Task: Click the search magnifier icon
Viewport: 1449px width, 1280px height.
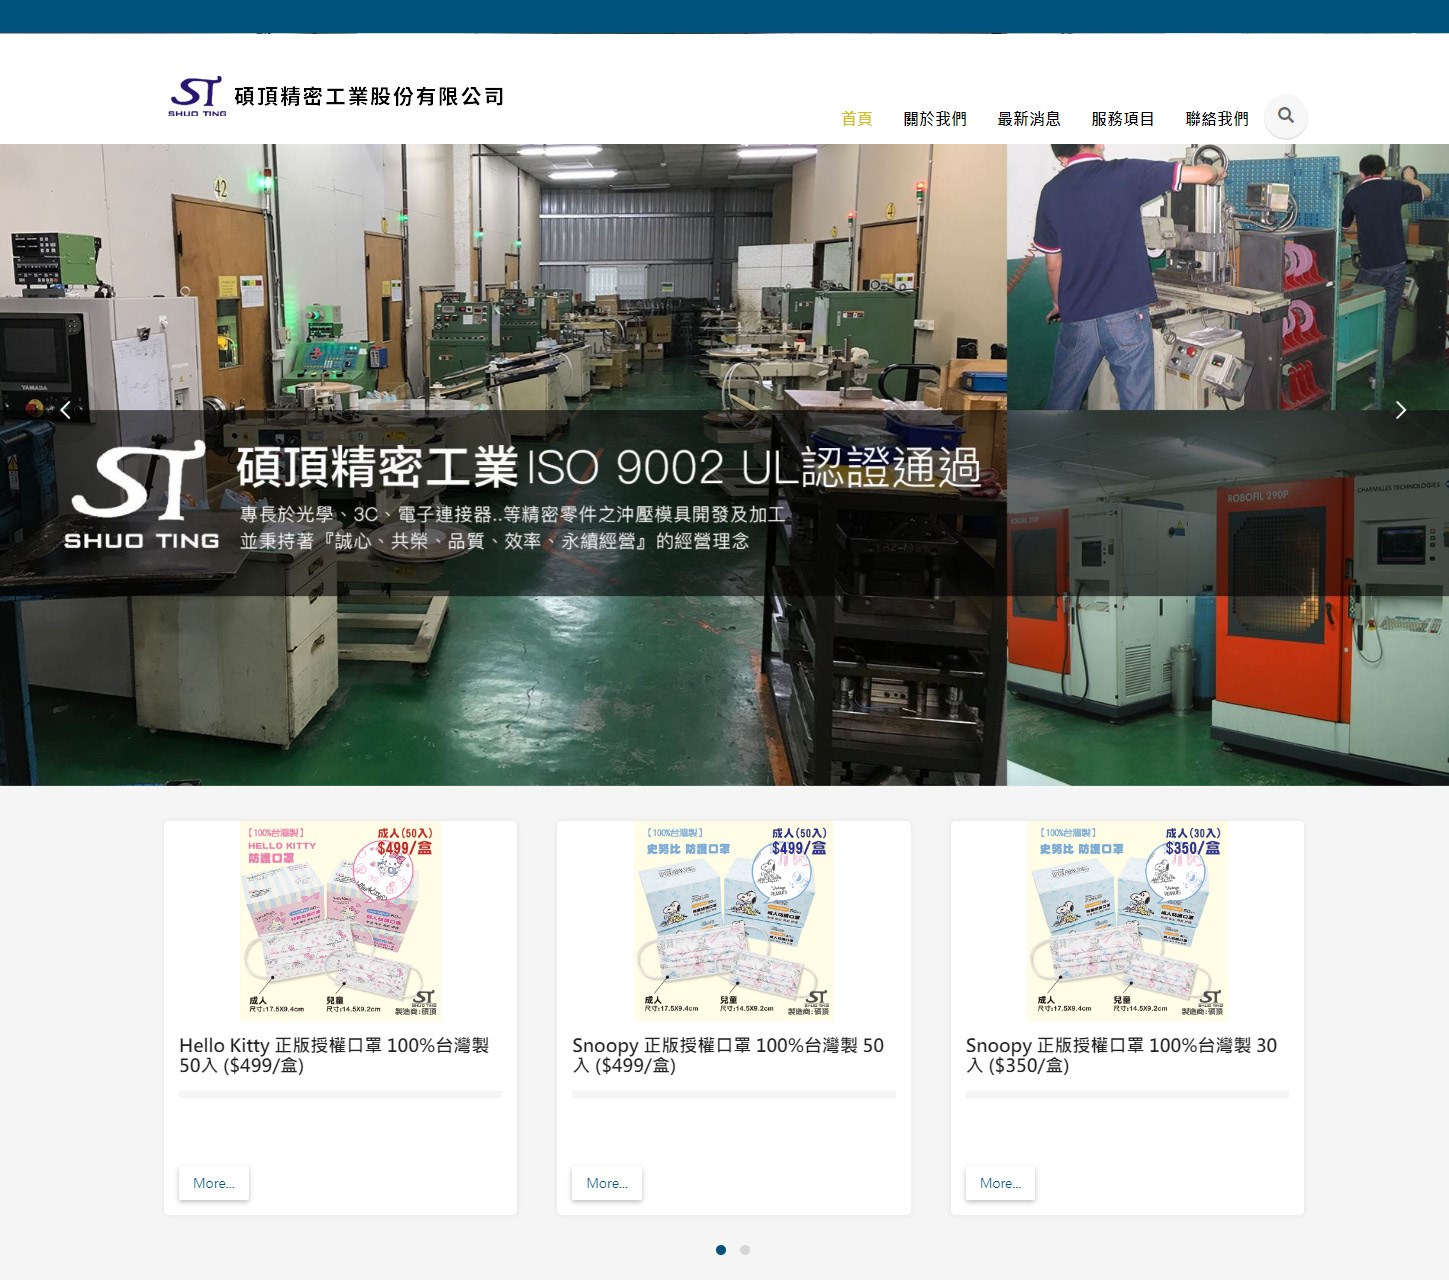Action: pyautogui.click(x=1286, y=116)
